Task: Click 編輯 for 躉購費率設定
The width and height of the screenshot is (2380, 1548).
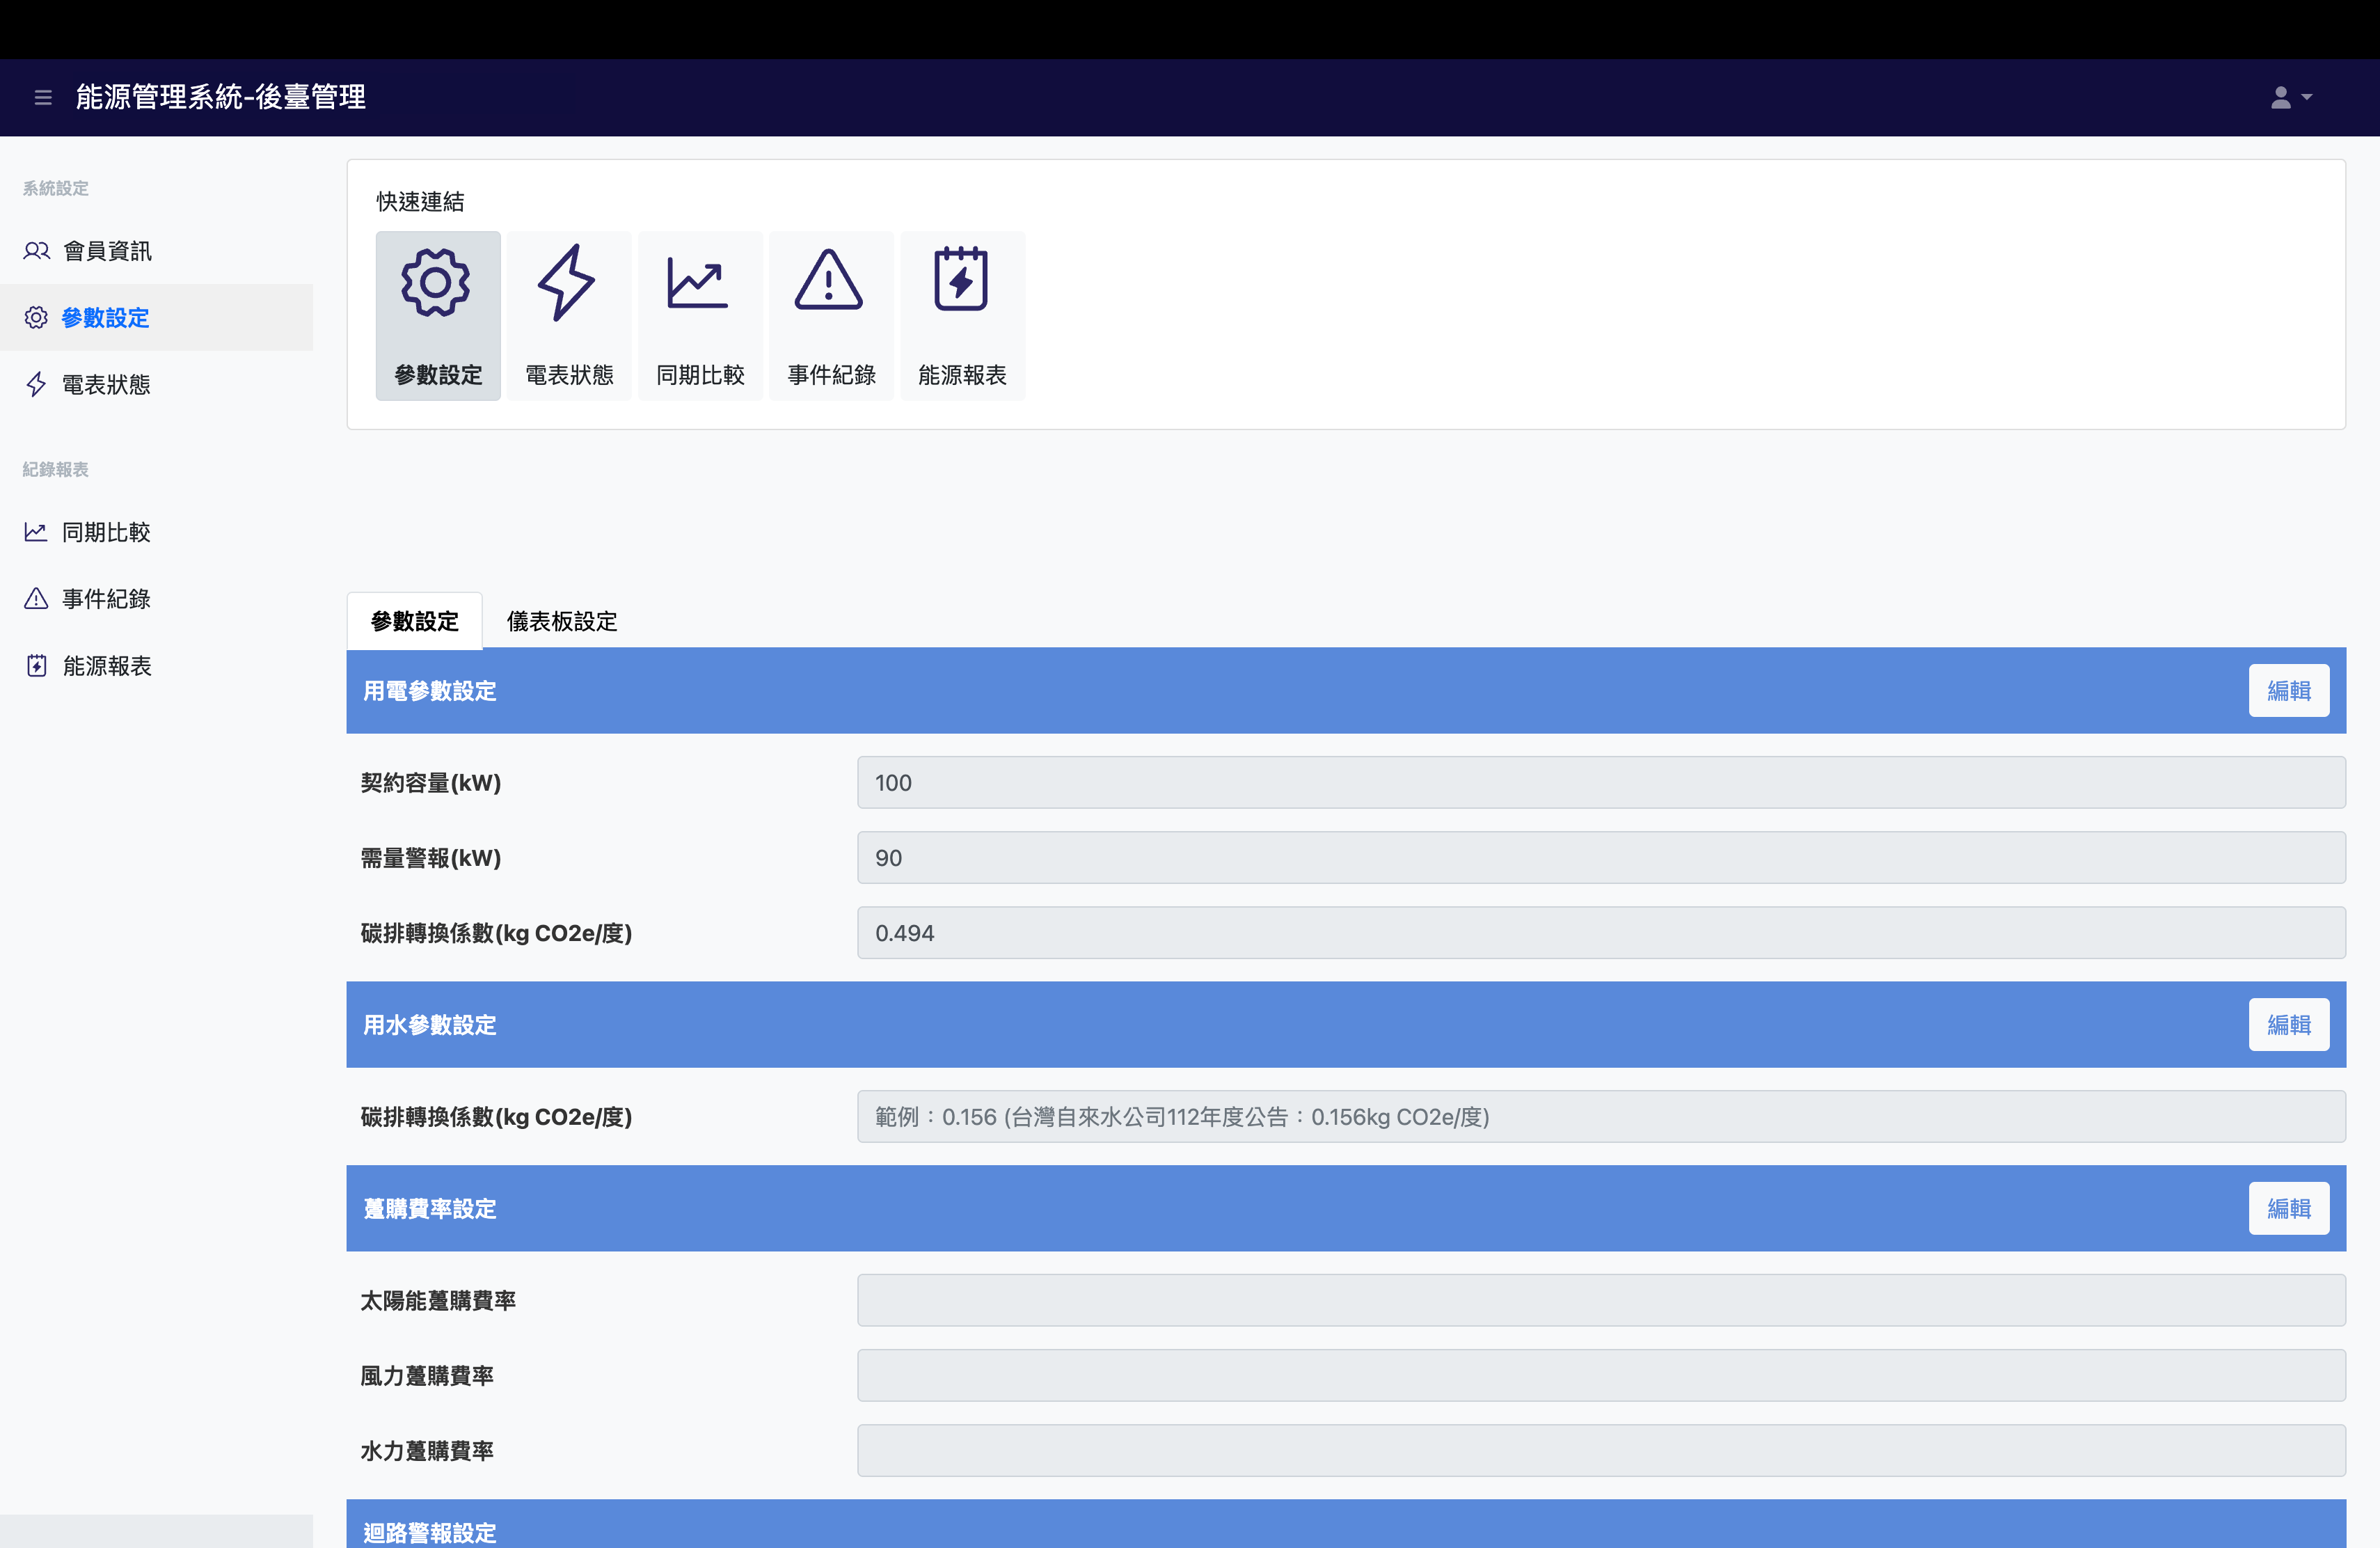Action: click(2288, 1209)
